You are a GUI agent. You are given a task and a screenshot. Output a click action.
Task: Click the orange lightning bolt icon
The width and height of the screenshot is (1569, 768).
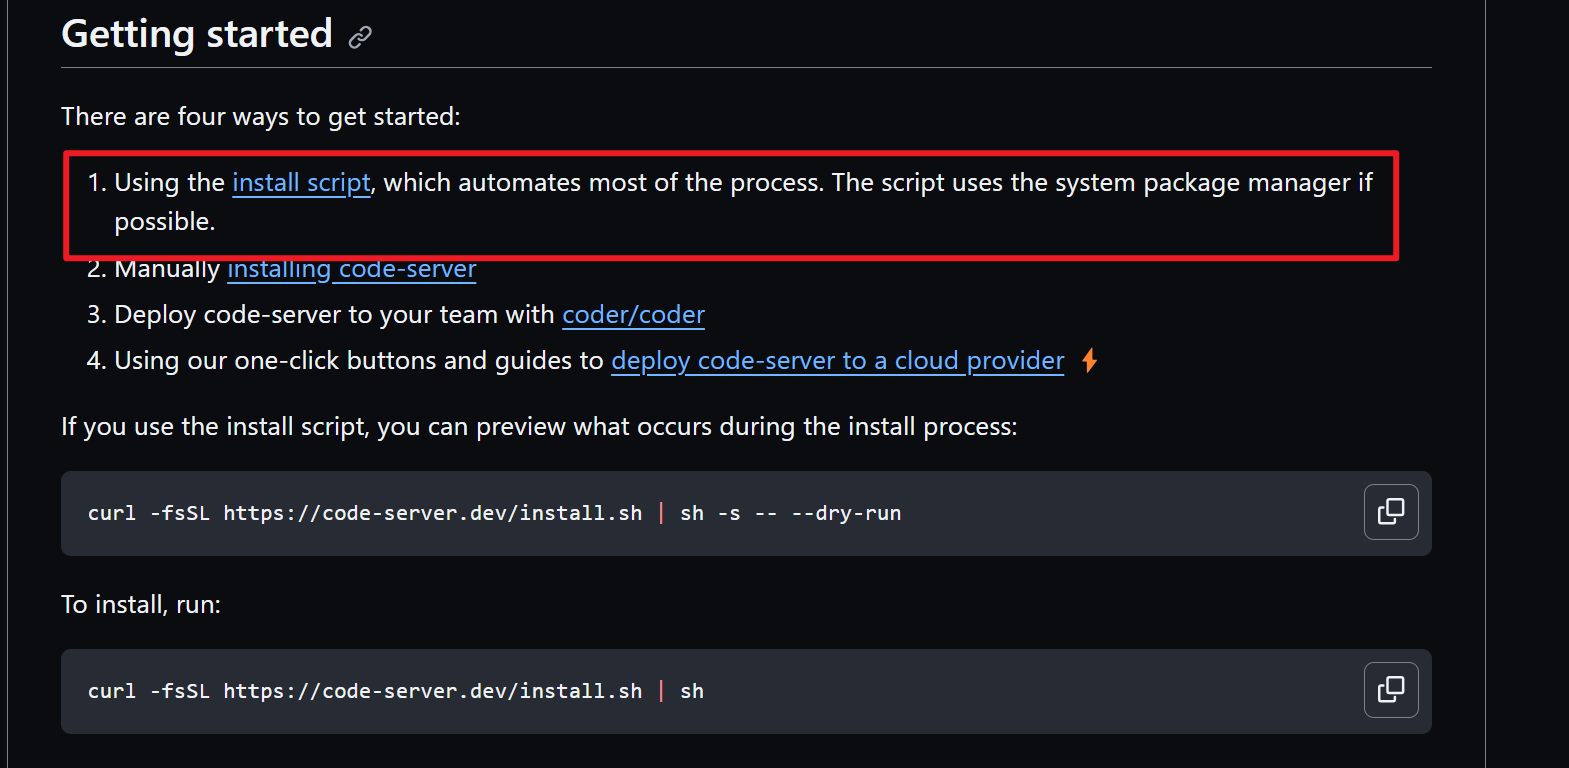point(1089,361)
